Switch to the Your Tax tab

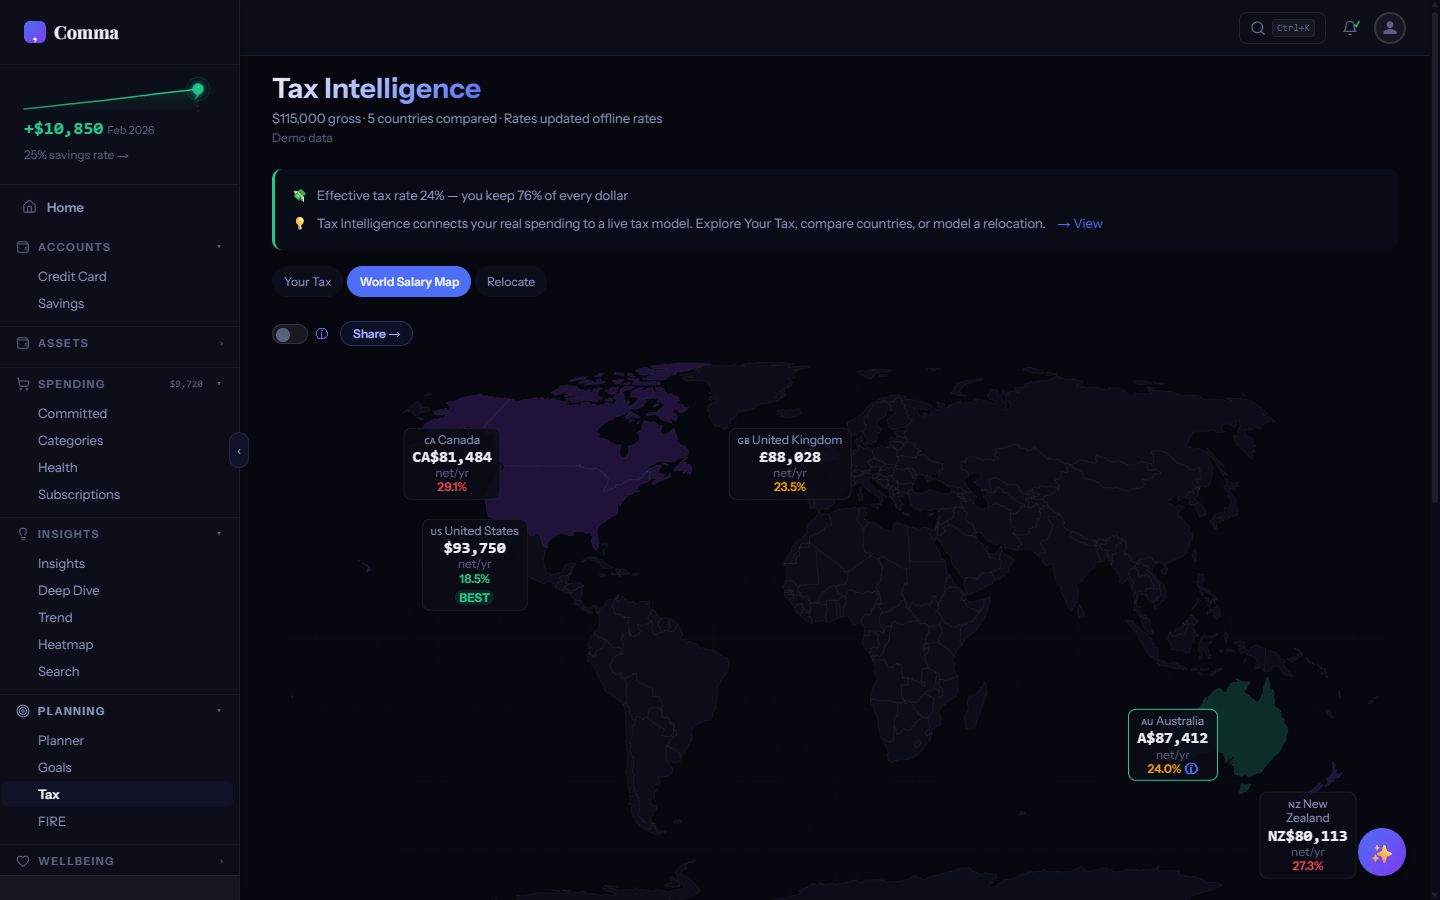(307, 282)
